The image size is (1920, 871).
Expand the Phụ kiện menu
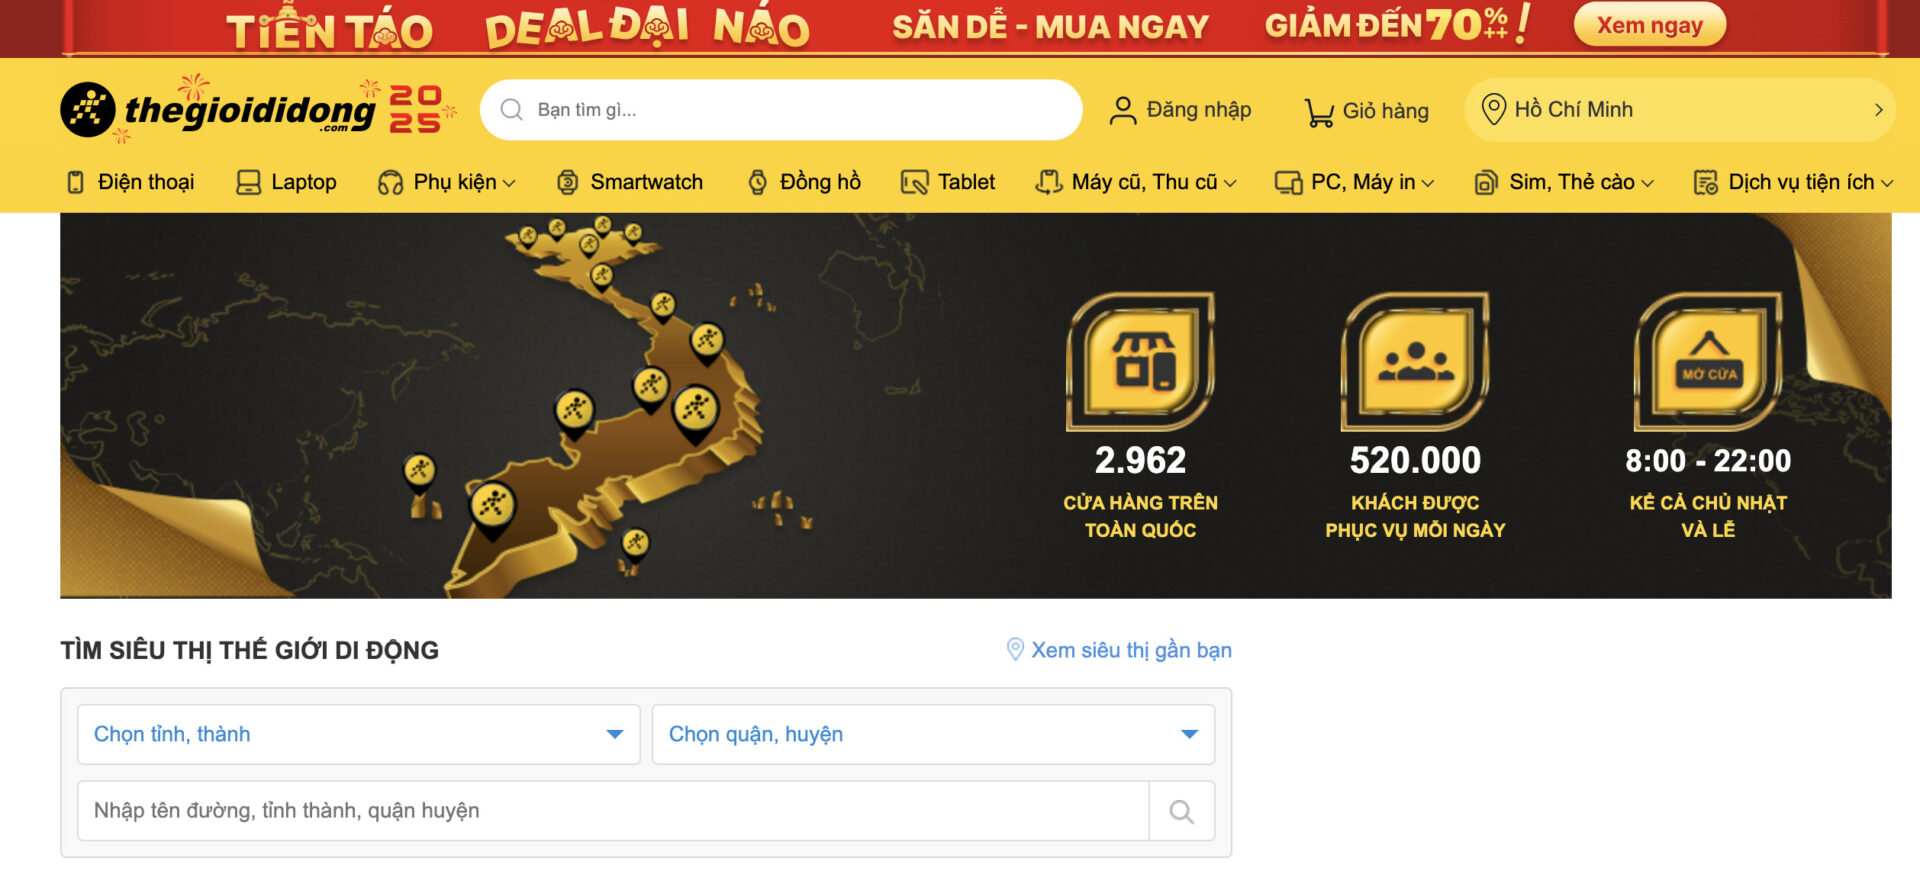[x=447, y=182]
